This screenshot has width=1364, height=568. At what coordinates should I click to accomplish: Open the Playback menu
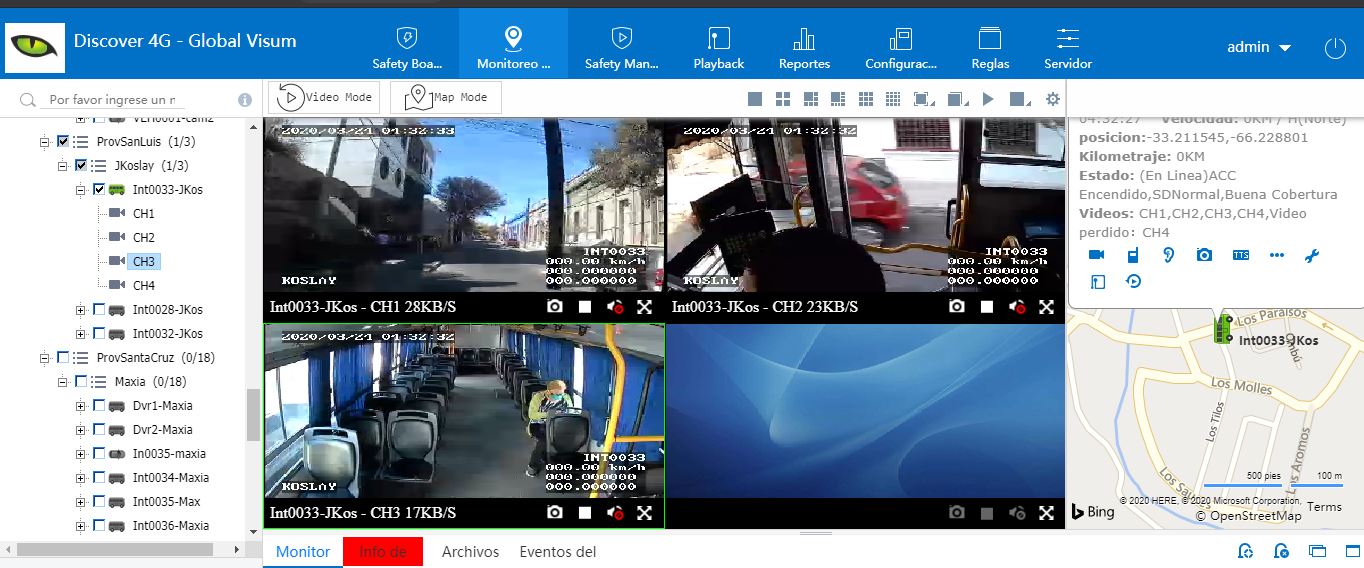(718, 47)
